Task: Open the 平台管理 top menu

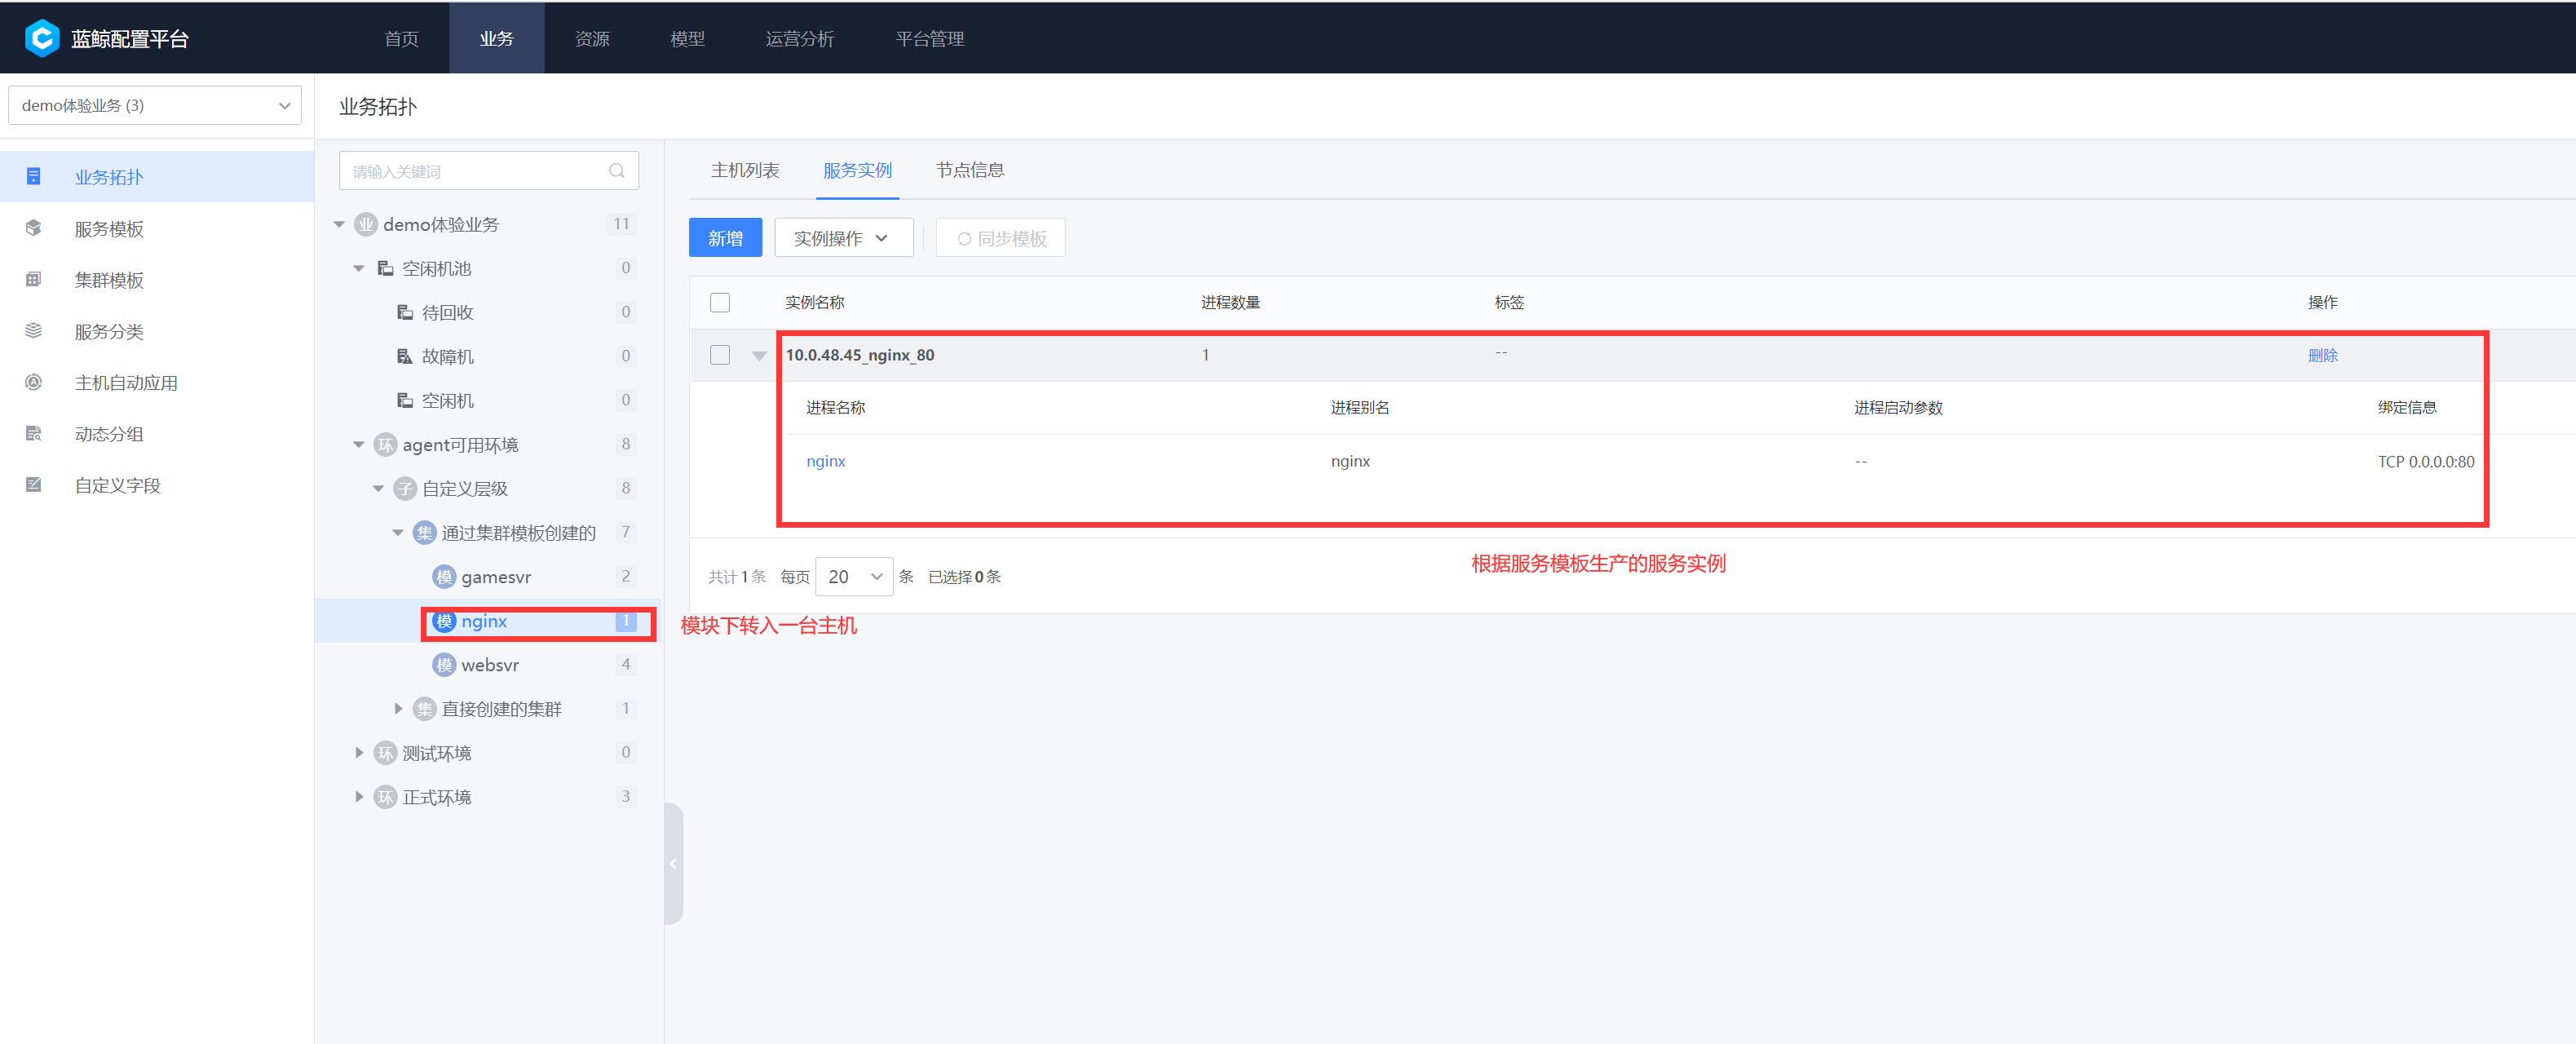Action: (929, 38)
